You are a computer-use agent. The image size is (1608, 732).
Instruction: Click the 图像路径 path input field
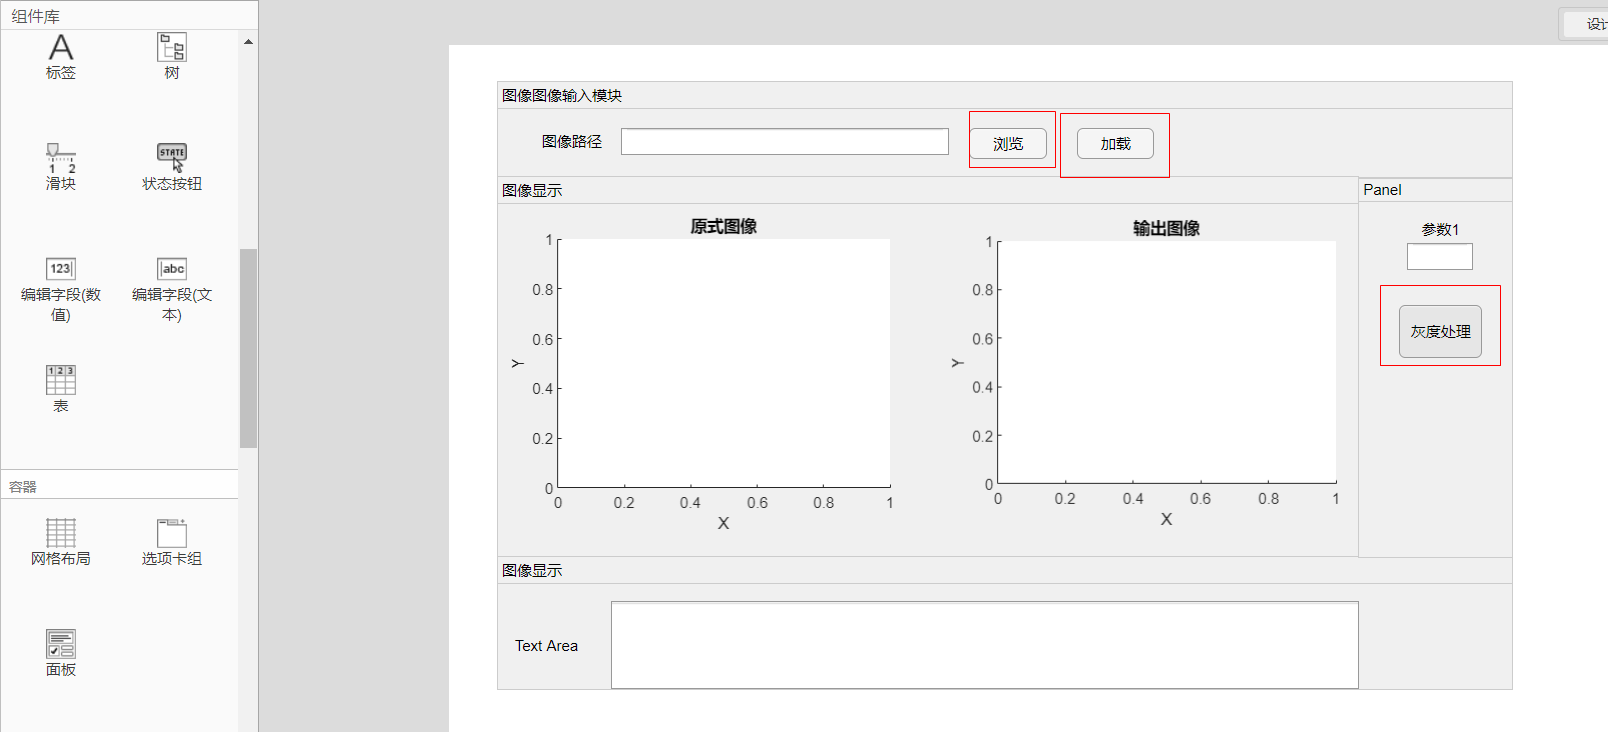point(785,142)
